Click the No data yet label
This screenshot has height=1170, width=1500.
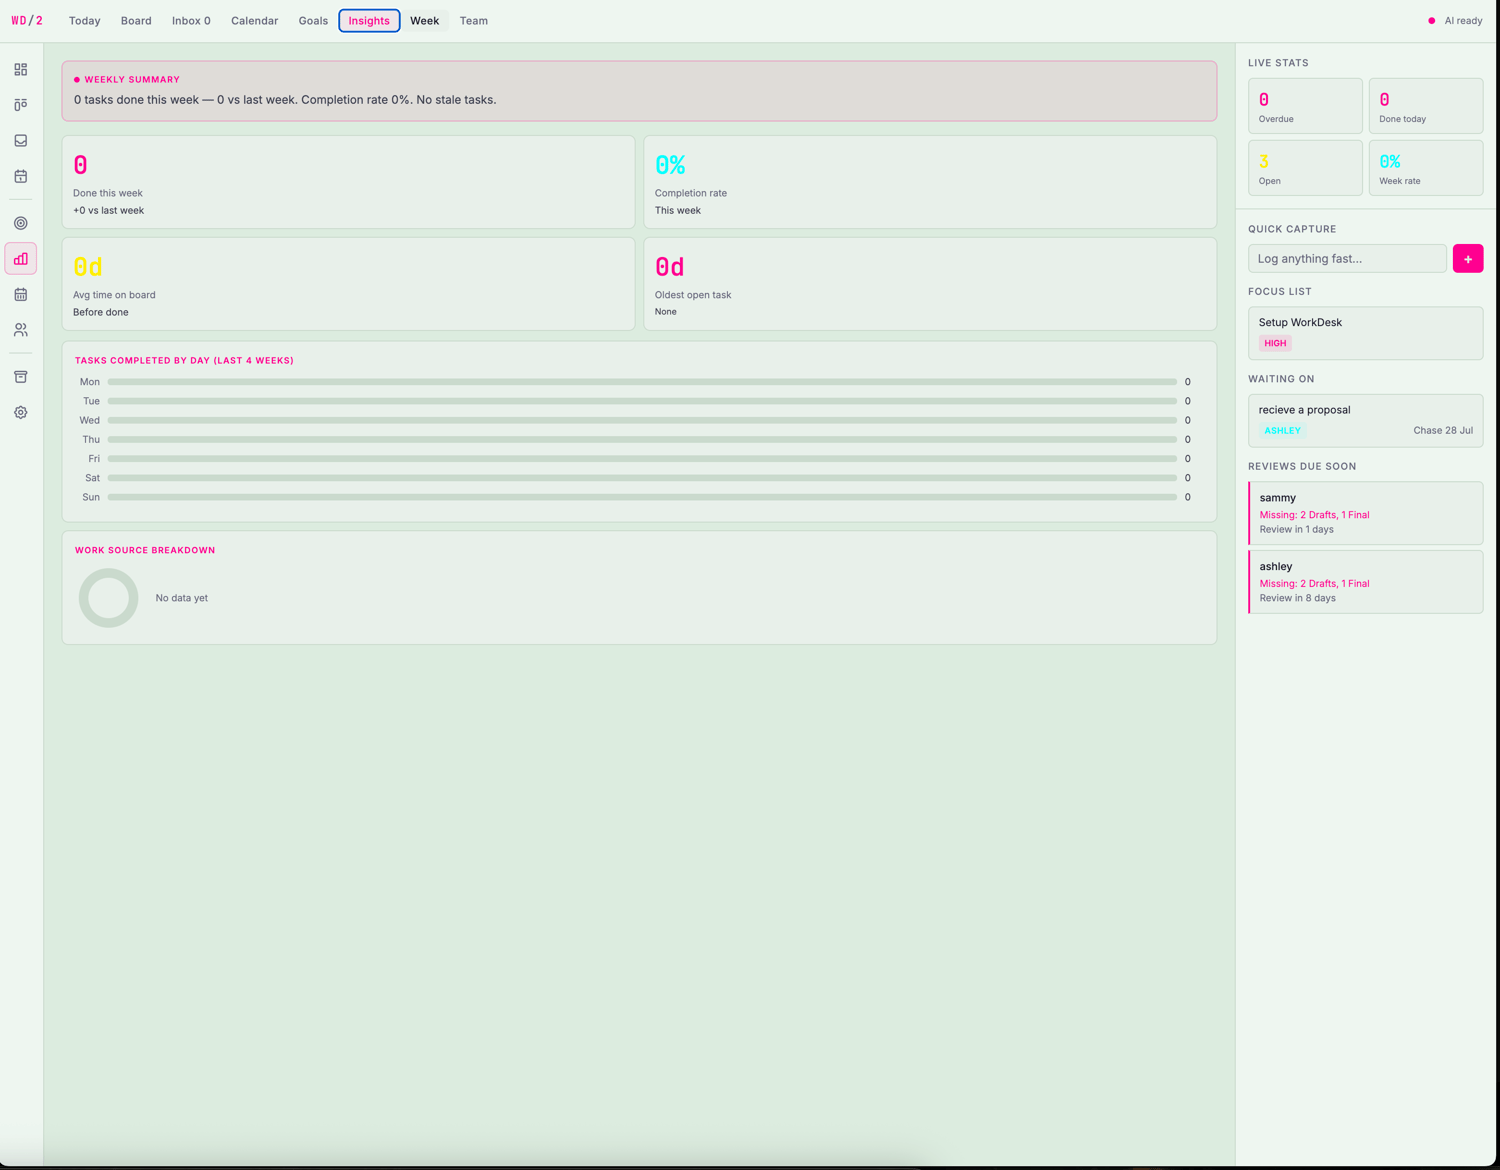(182, 598)
